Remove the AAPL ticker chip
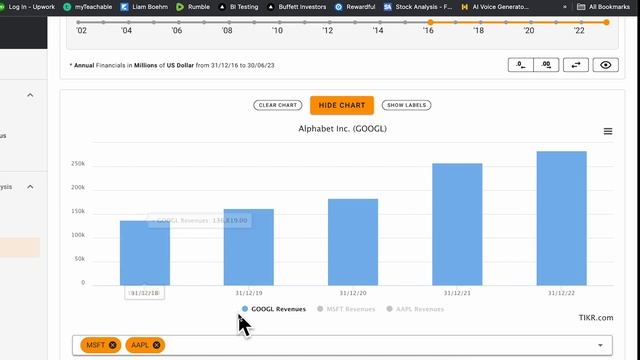 [156, 345]
